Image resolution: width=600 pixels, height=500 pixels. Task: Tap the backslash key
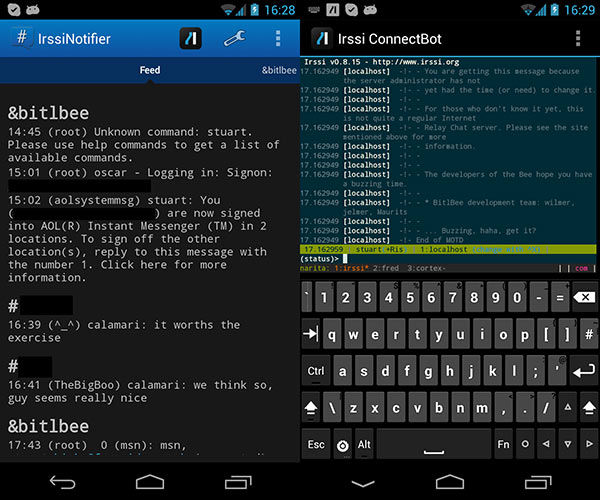click(332, 408)
